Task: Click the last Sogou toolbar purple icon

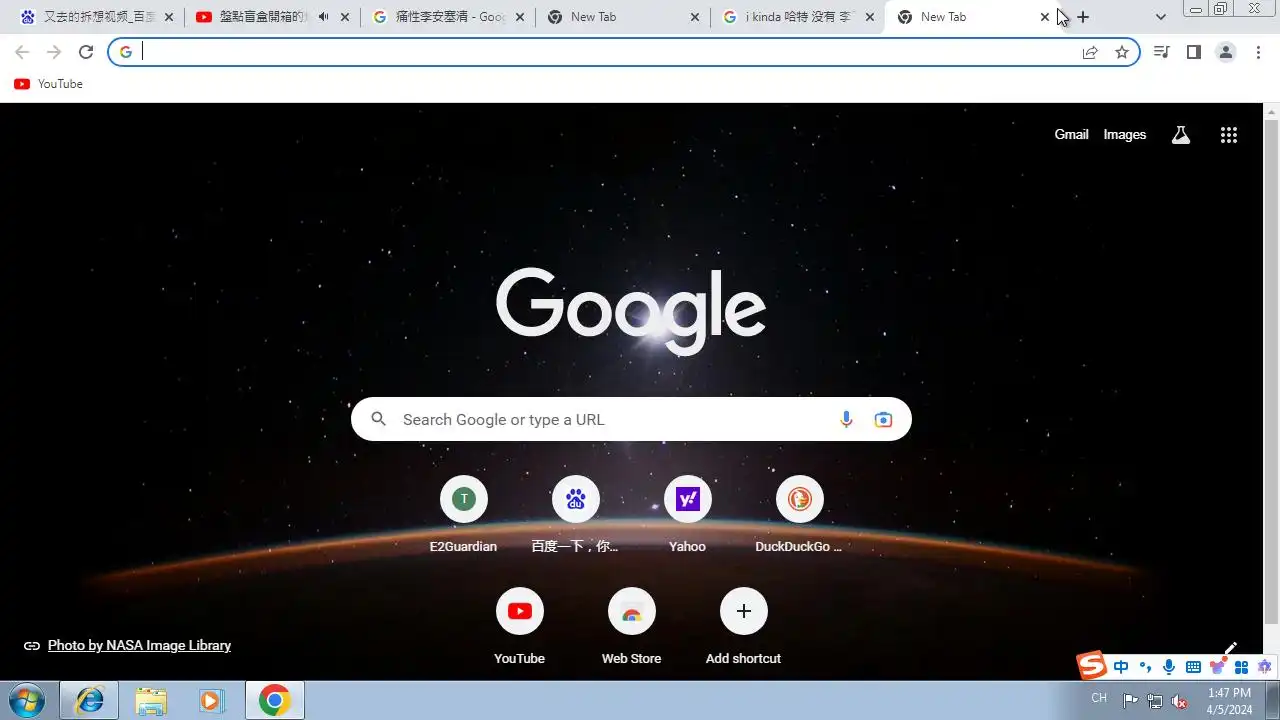Action: coord(1265,667)
